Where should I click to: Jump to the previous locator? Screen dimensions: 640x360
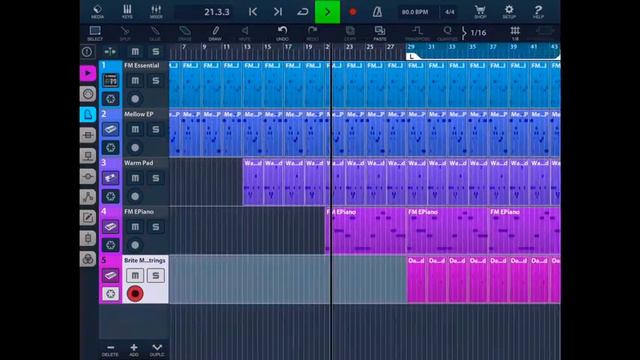253,12
